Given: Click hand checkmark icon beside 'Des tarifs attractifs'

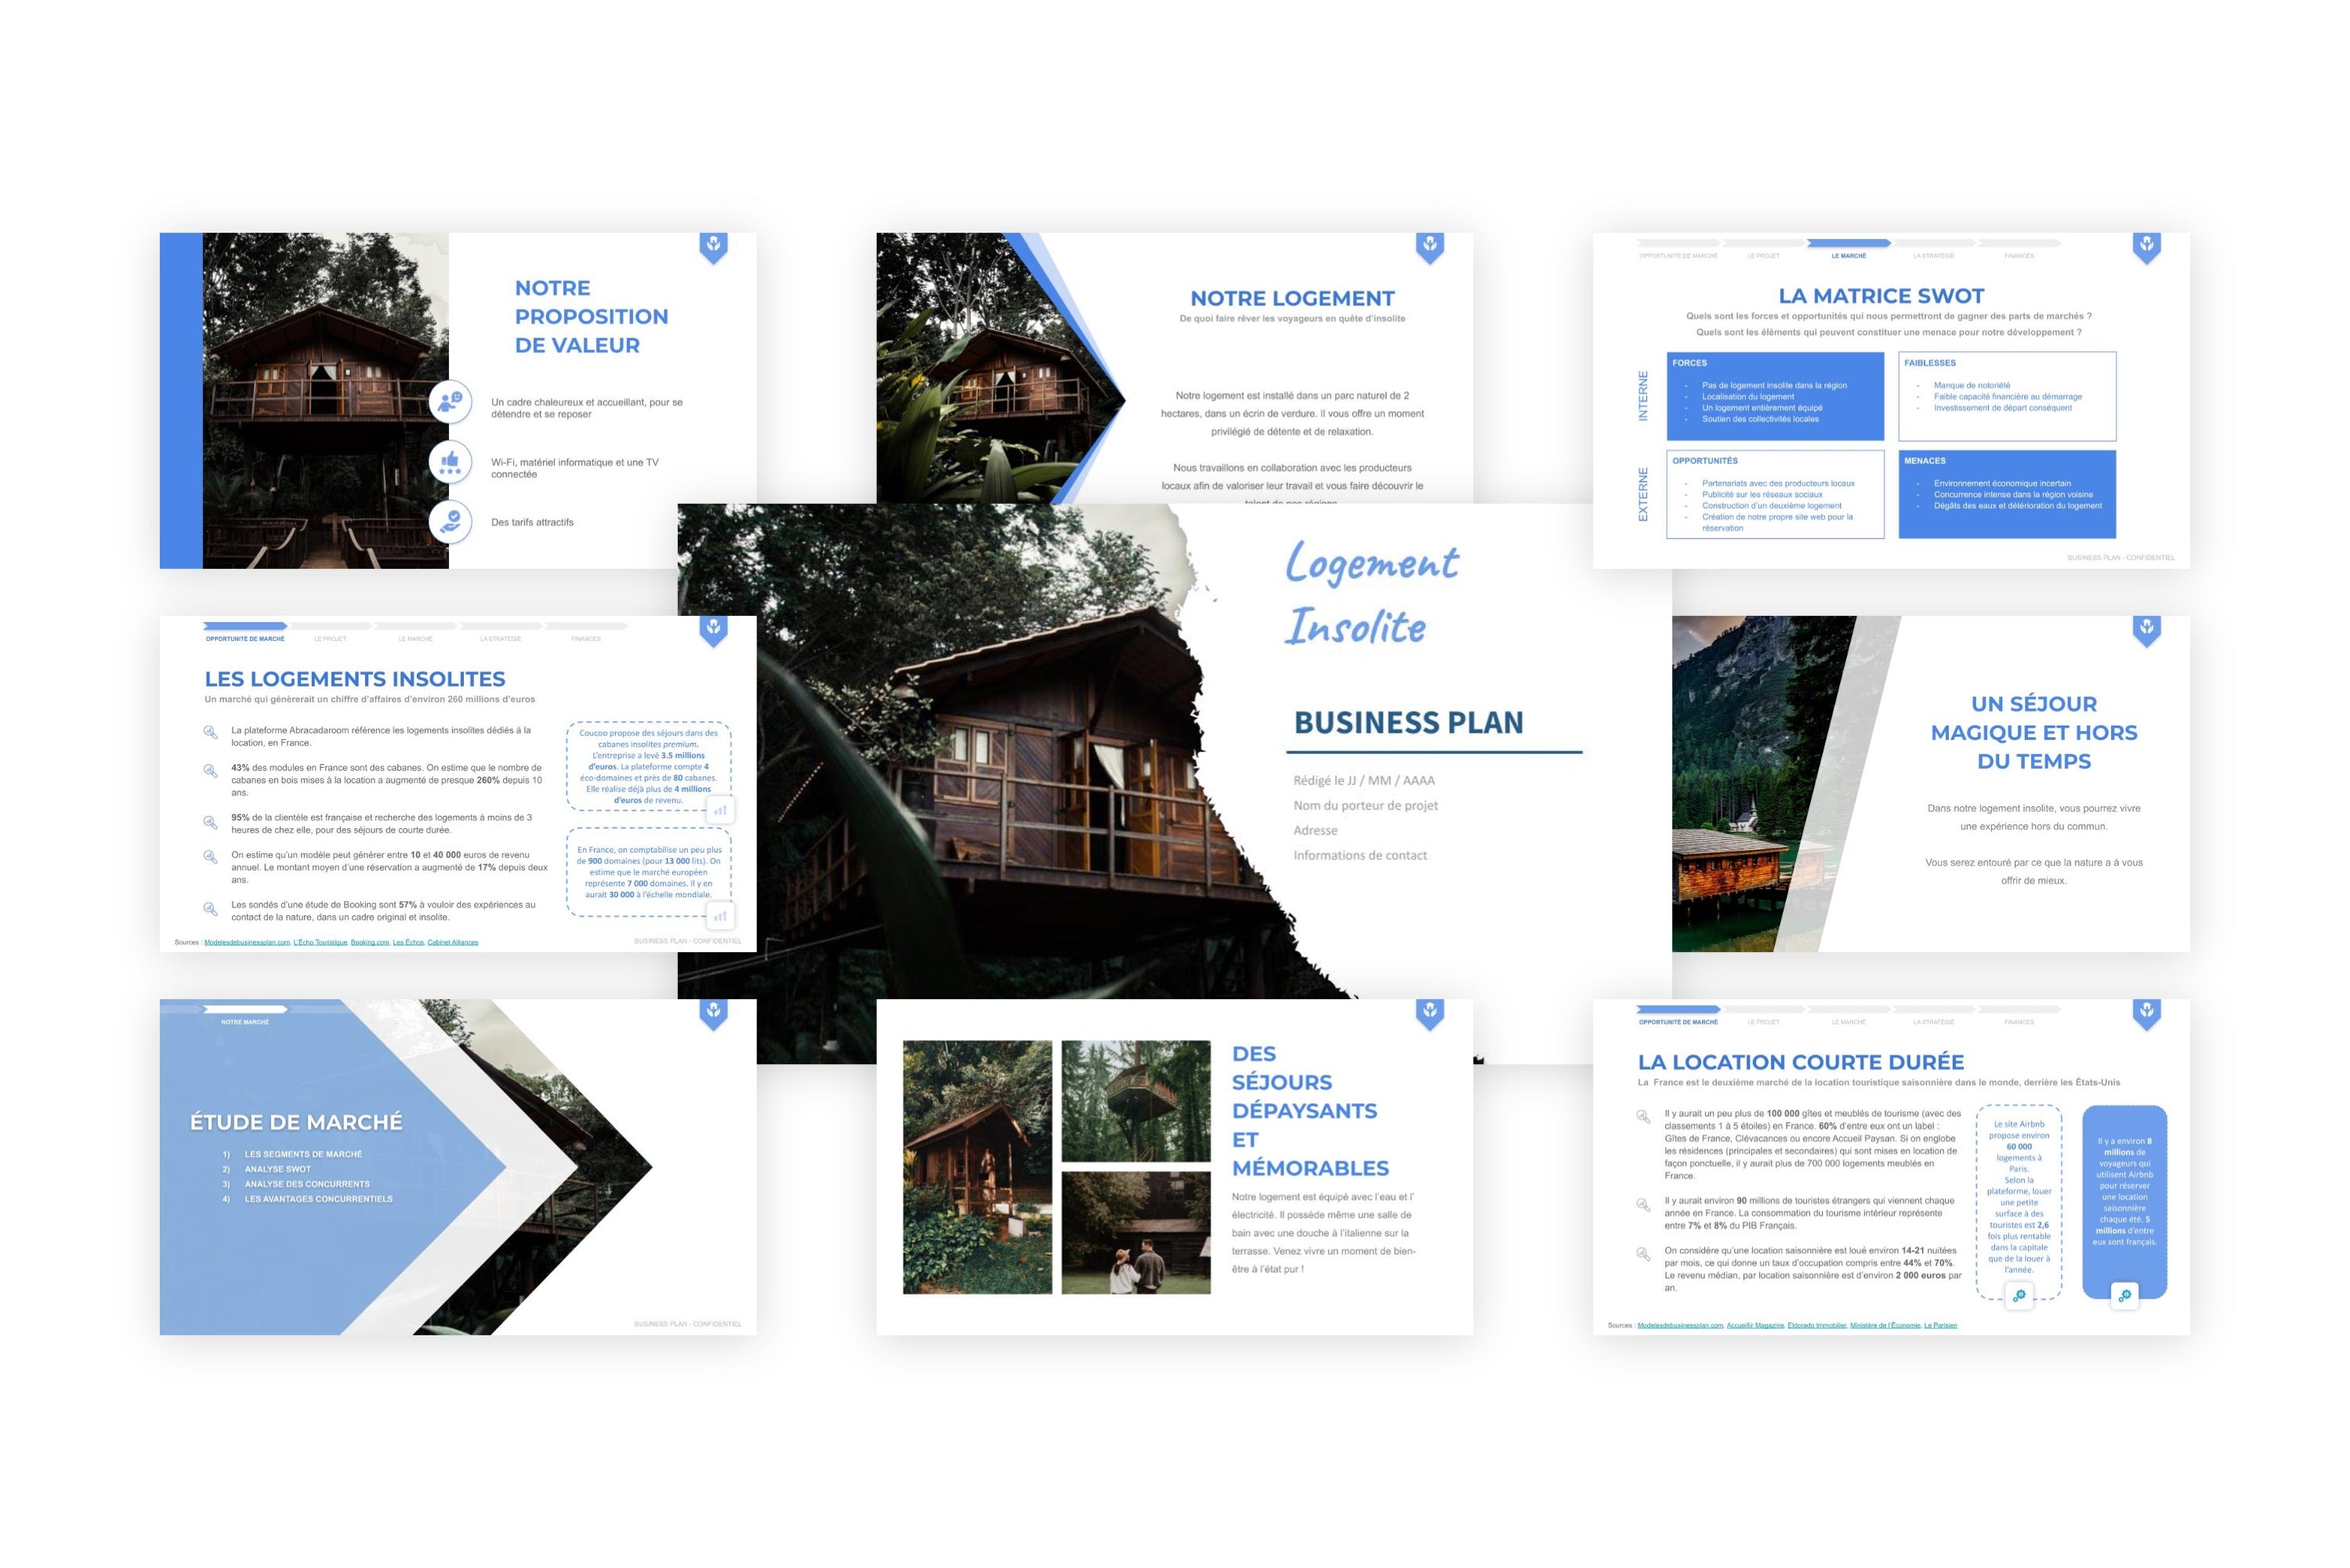Looking at the screenshot, I should 450,522.
